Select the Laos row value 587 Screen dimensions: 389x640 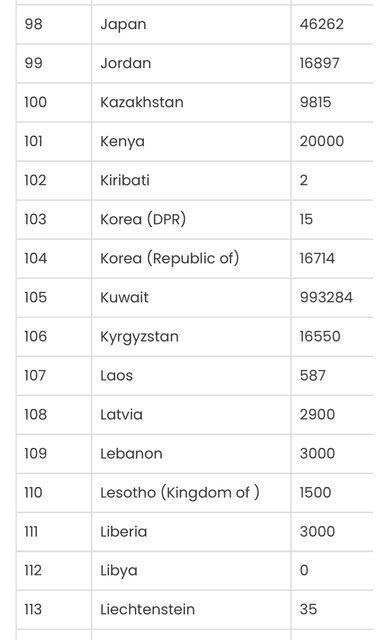click(313, 376)
